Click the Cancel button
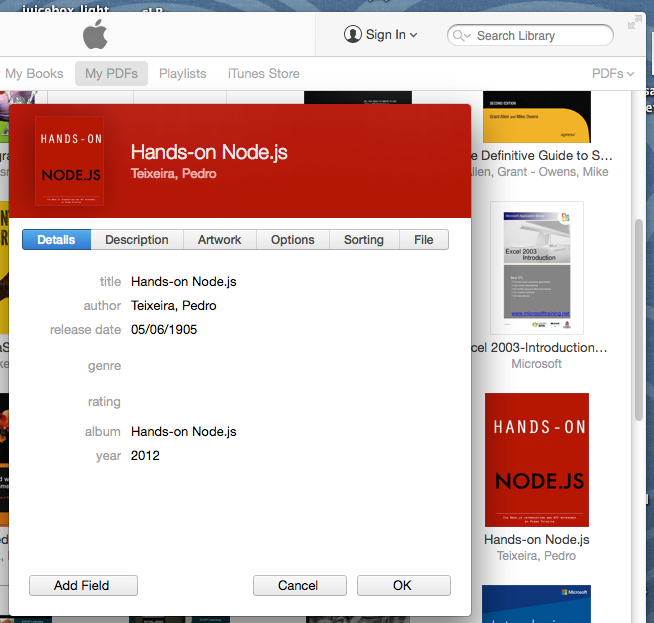Viewport: 654px width, 623px height. (x=299, y=585)
